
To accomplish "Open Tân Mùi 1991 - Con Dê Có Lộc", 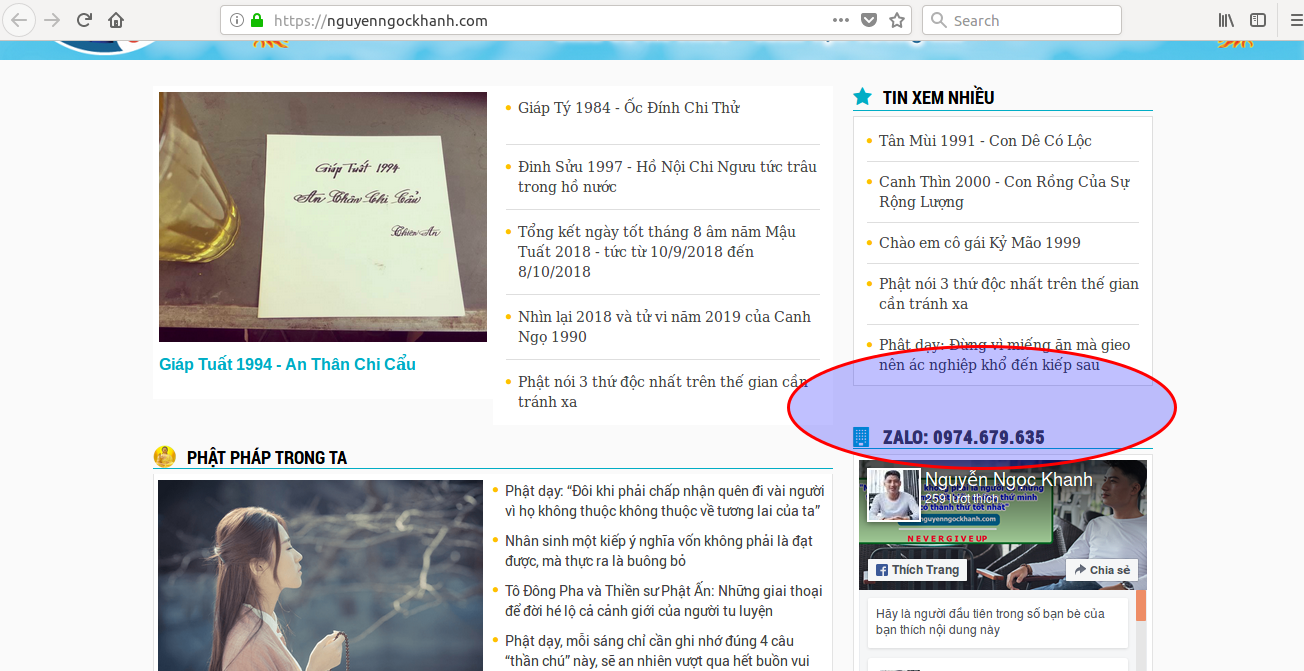I will [985, 141].
